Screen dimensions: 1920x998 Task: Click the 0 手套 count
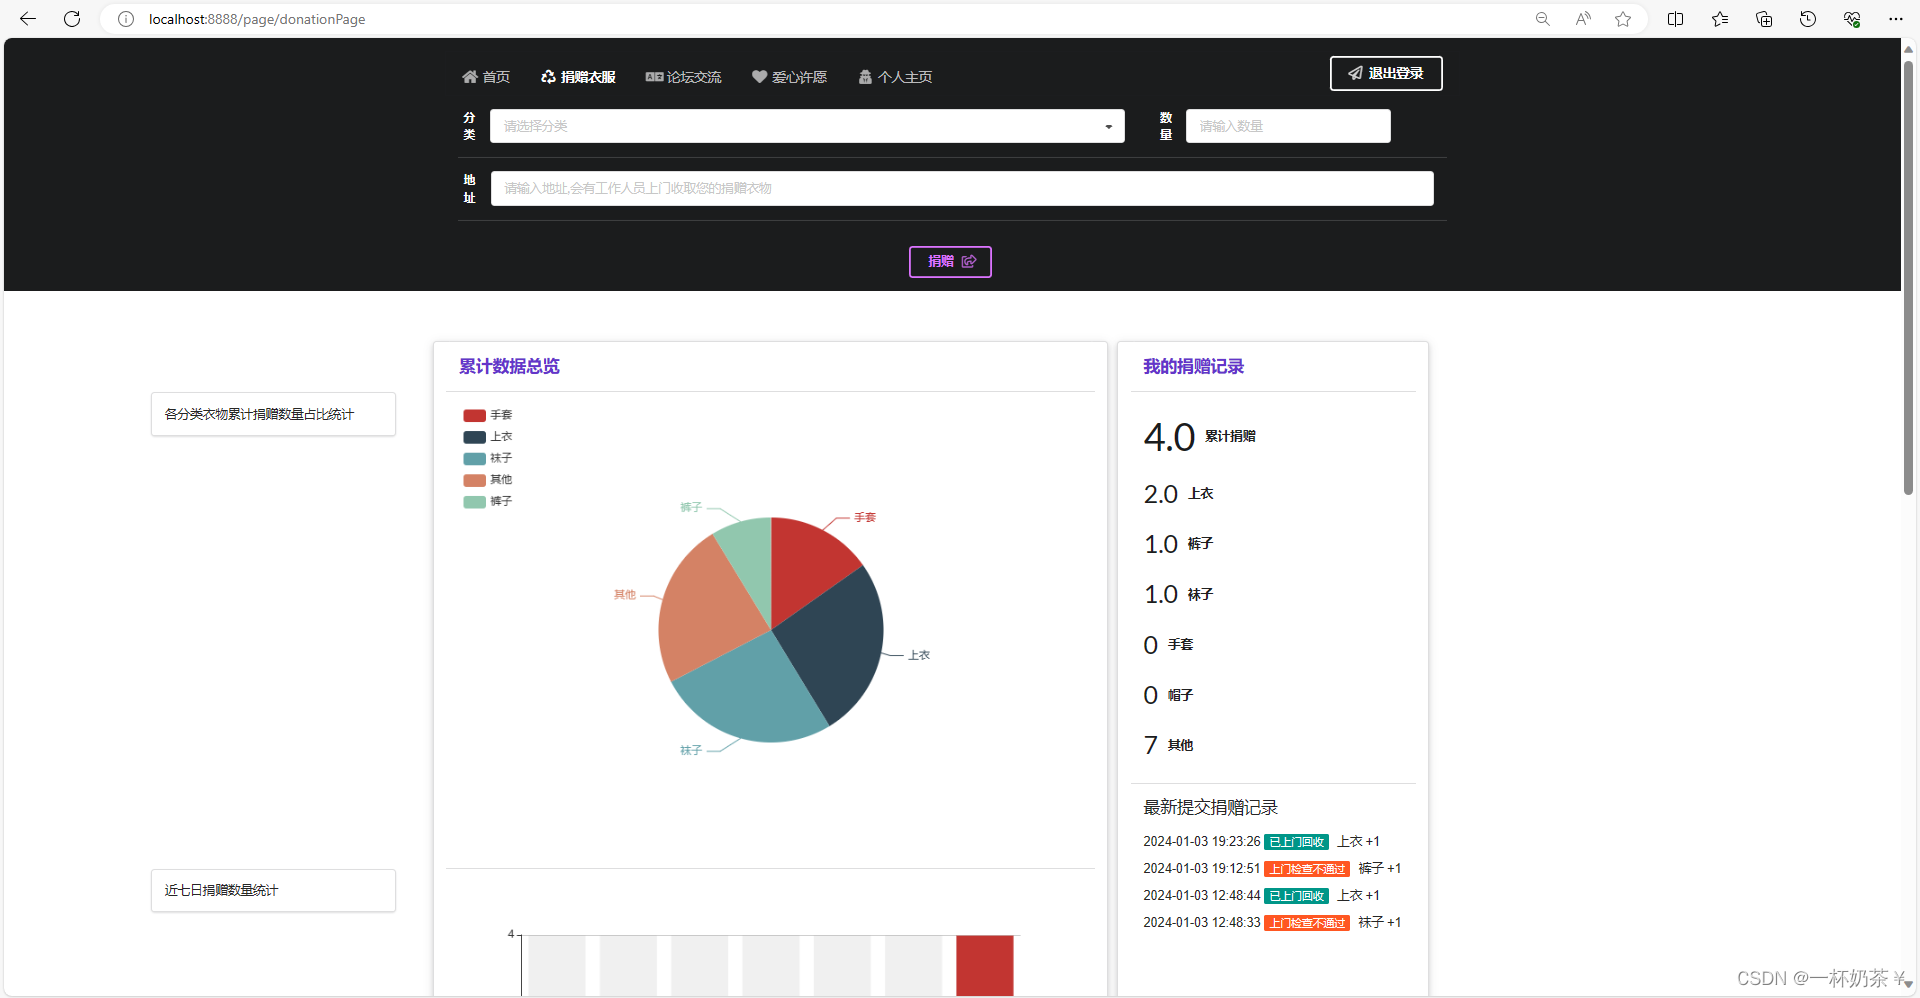click(1168, 645)
